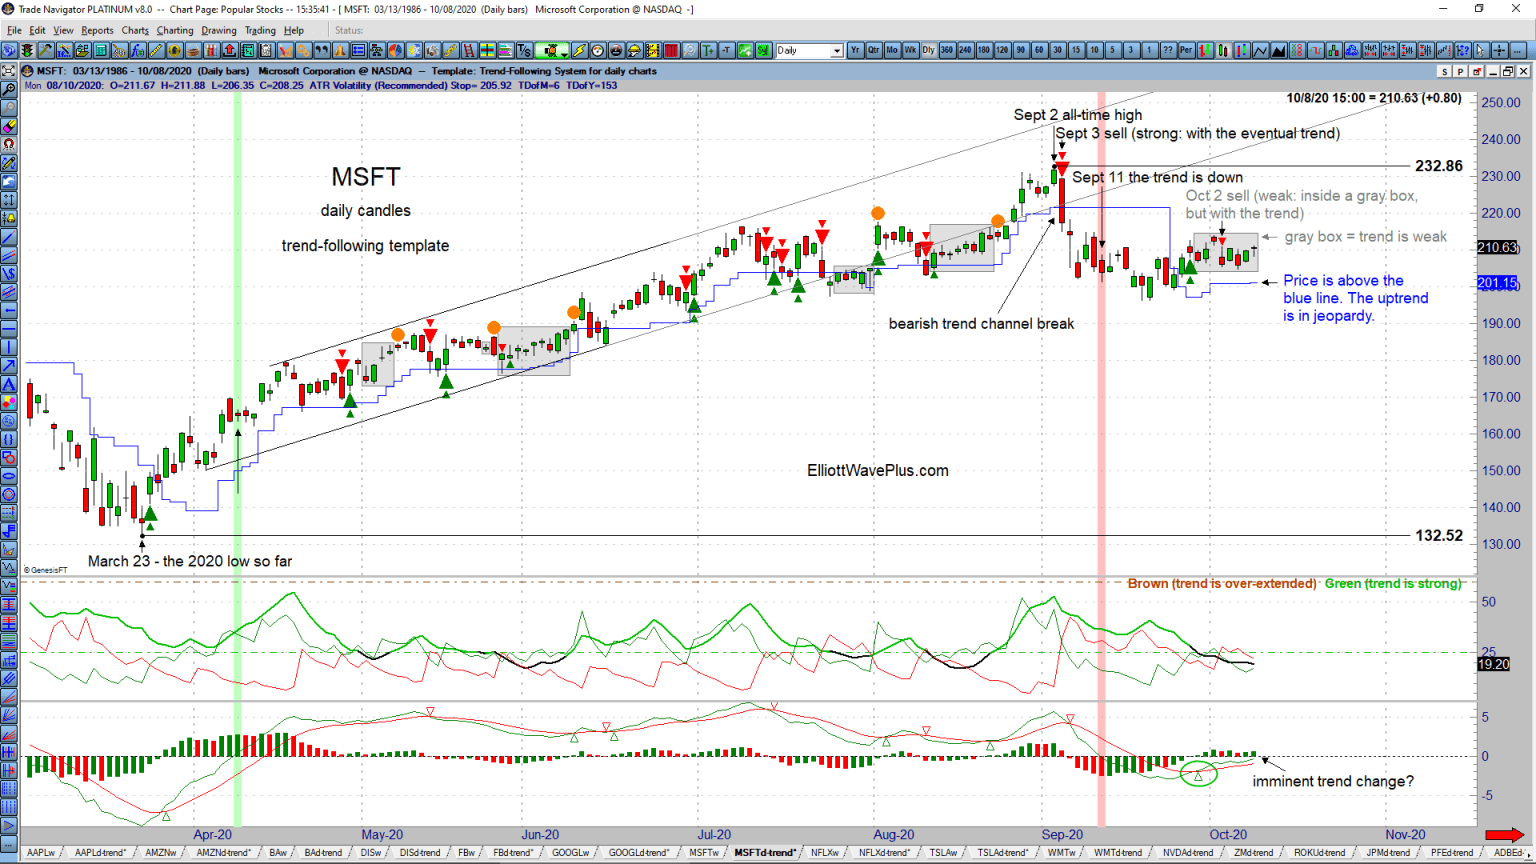The height and width of the screenshot is (864, 1536).
Task: Select the arrow pointer cursor icon
Action: pyautogui.click(x=1480, y=50)
